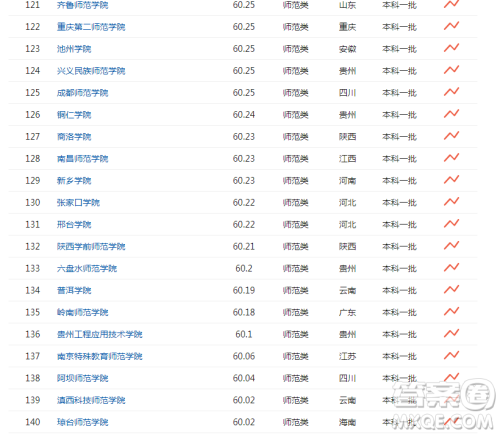The image size is (500, 435).
Task: View the trend icon in the 六盘水师范学院 row
Action: pos(451,268)
